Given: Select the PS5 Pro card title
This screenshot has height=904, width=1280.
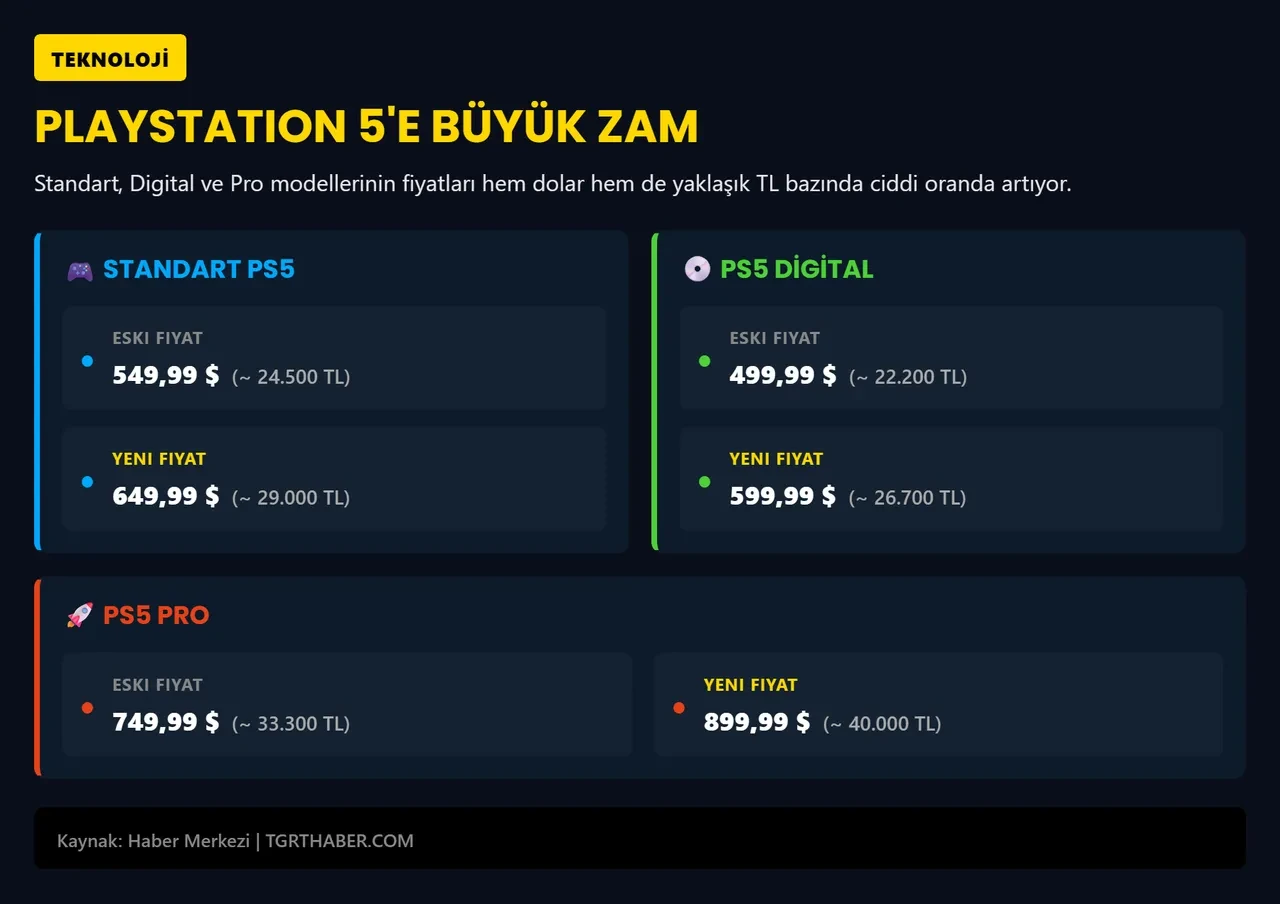Looking at the screenshot, I should point(156,615).
